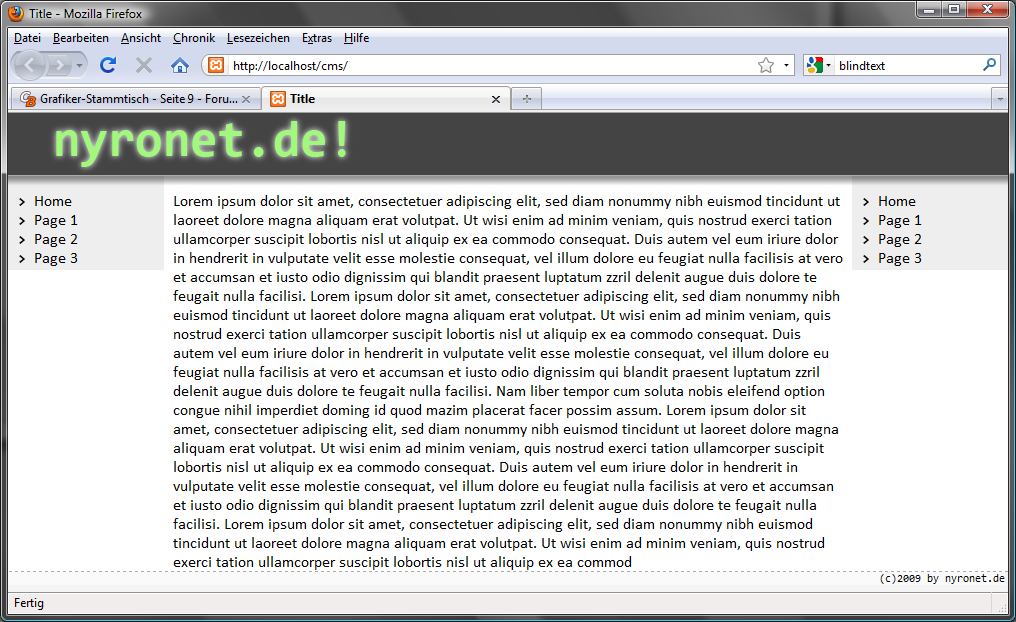Bookmark this page with the star
Image resolution: width=1016 pixels, height=622 pixels.
click(766, 65)
